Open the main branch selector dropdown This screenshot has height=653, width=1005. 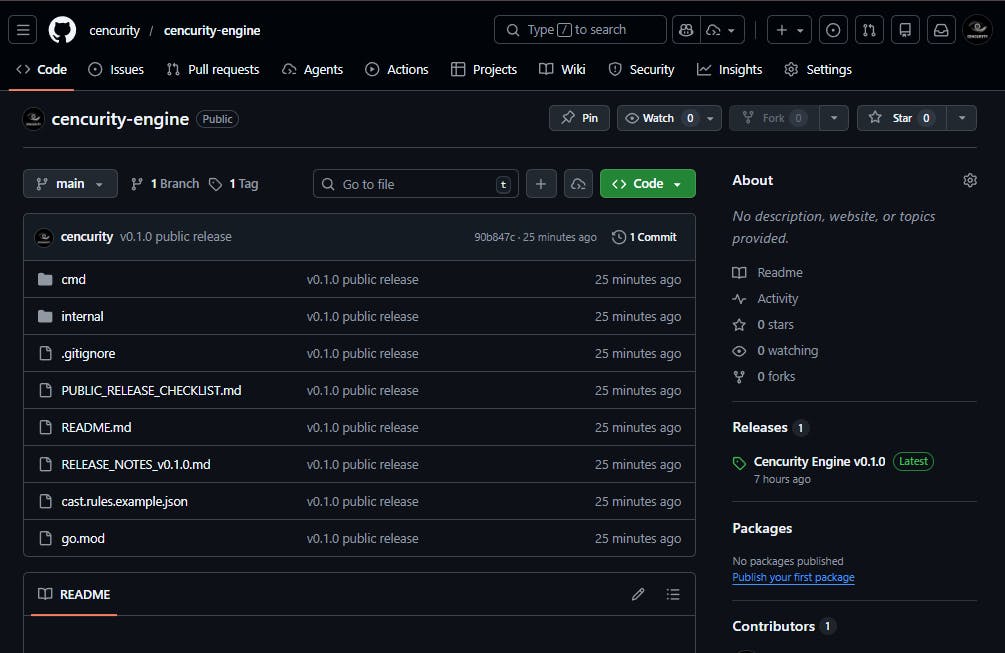click(71, 184)
